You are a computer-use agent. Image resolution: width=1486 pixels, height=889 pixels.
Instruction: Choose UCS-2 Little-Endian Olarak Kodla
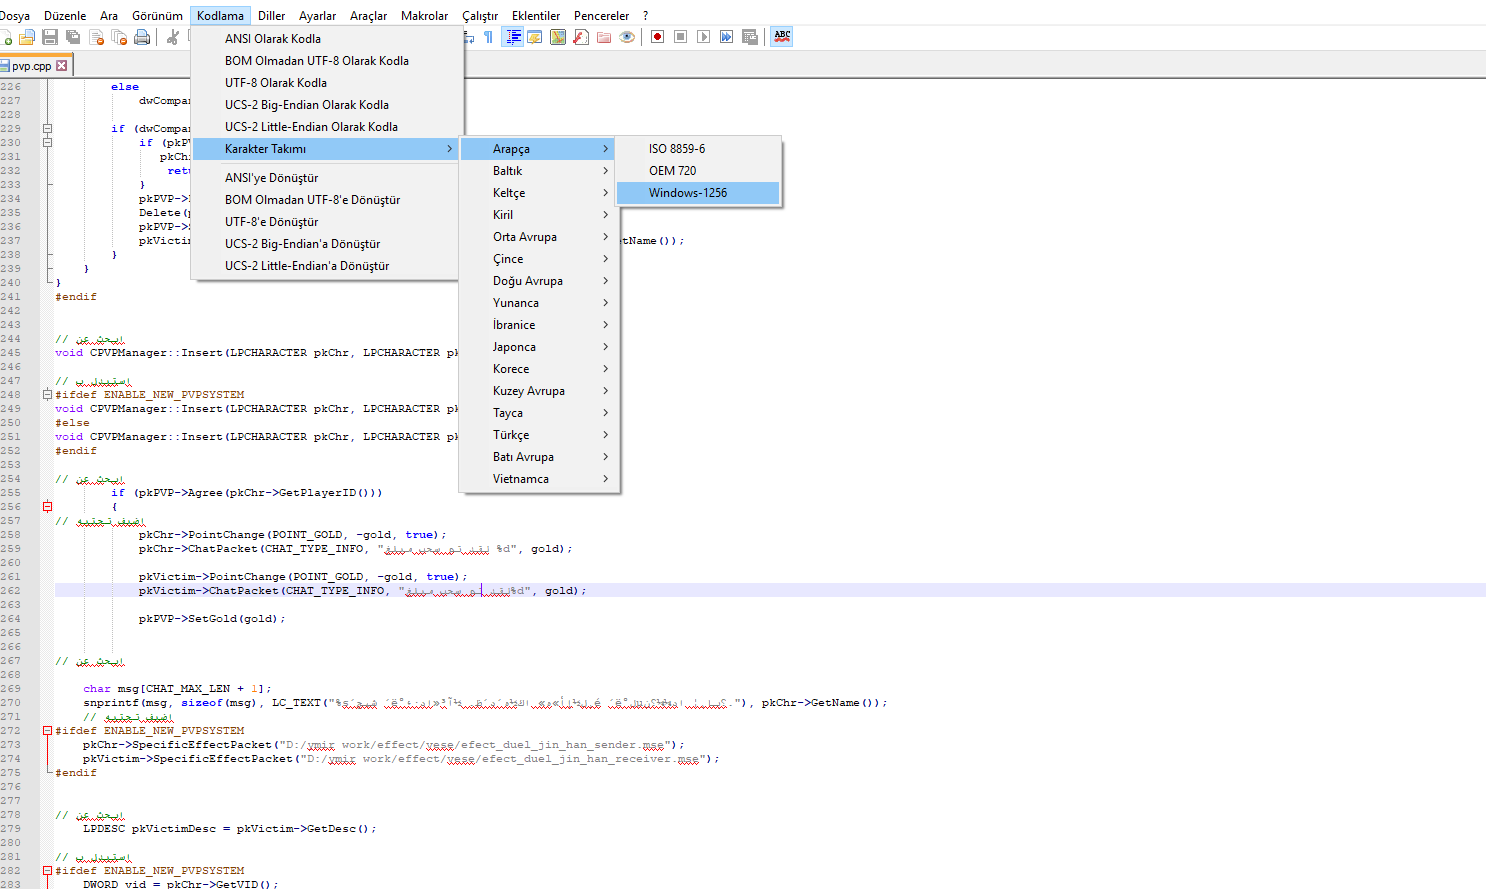click(x=327, y=127)
